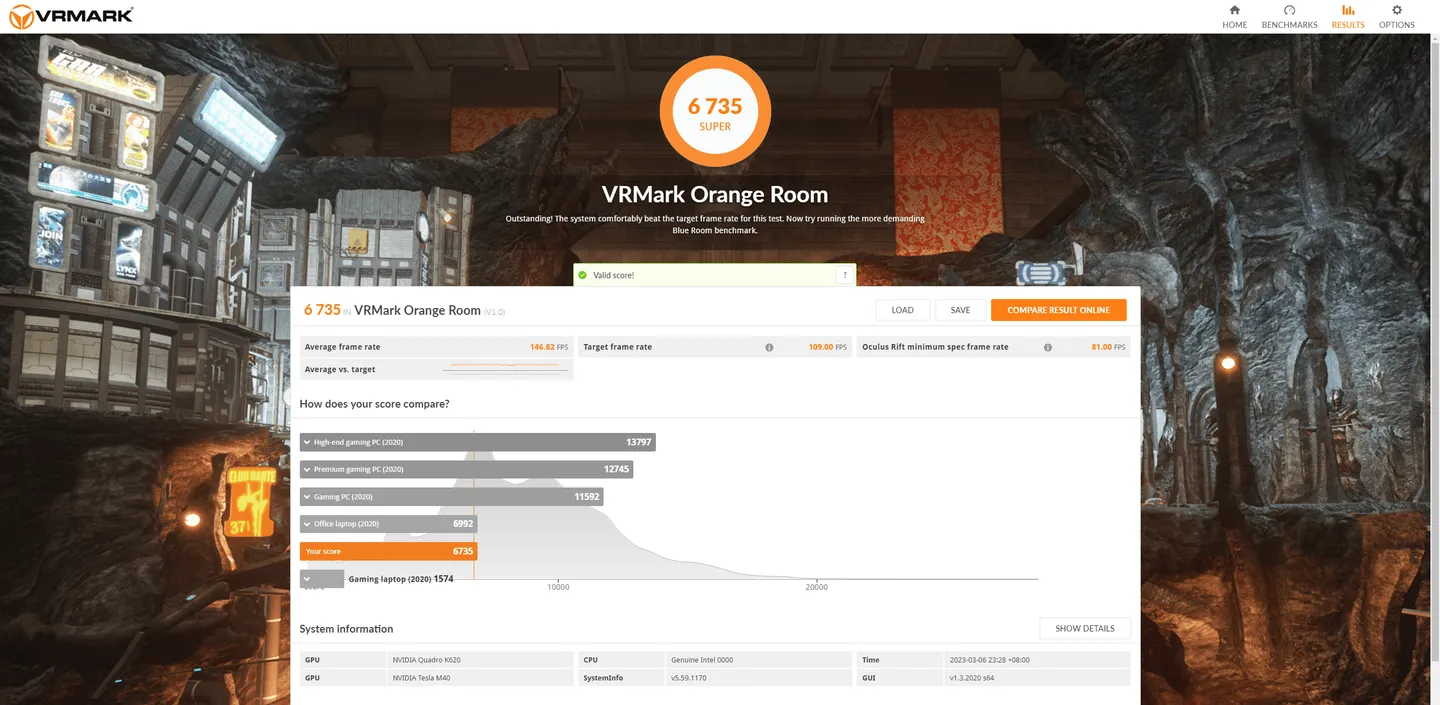Click the VRMark logo

pyautogui.click(x=70, y=16)
